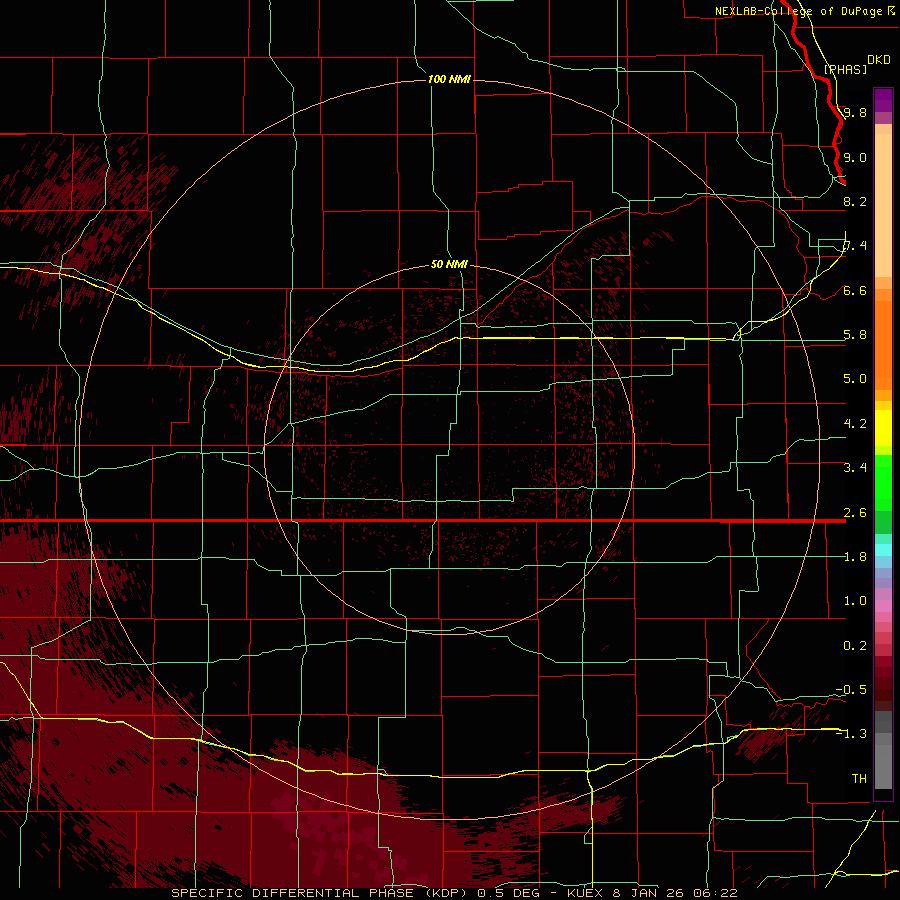Click the 0.2 legend value

click(x=855, y=646)
